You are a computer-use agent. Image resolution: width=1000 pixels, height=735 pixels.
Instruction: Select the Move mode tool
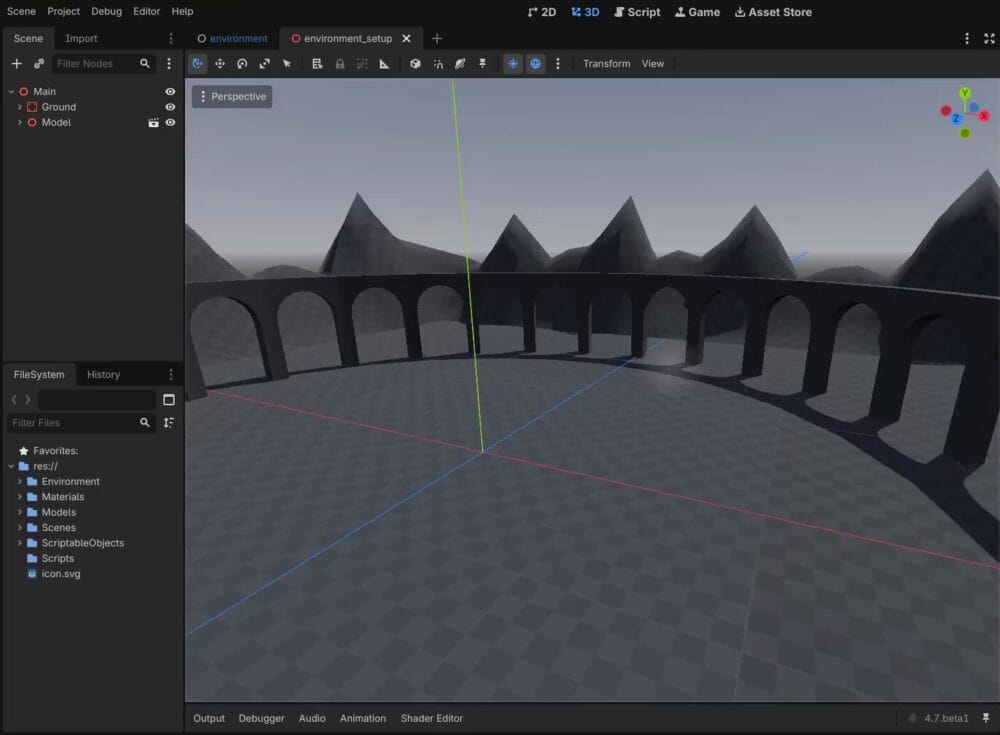click(x=219, y=64)
